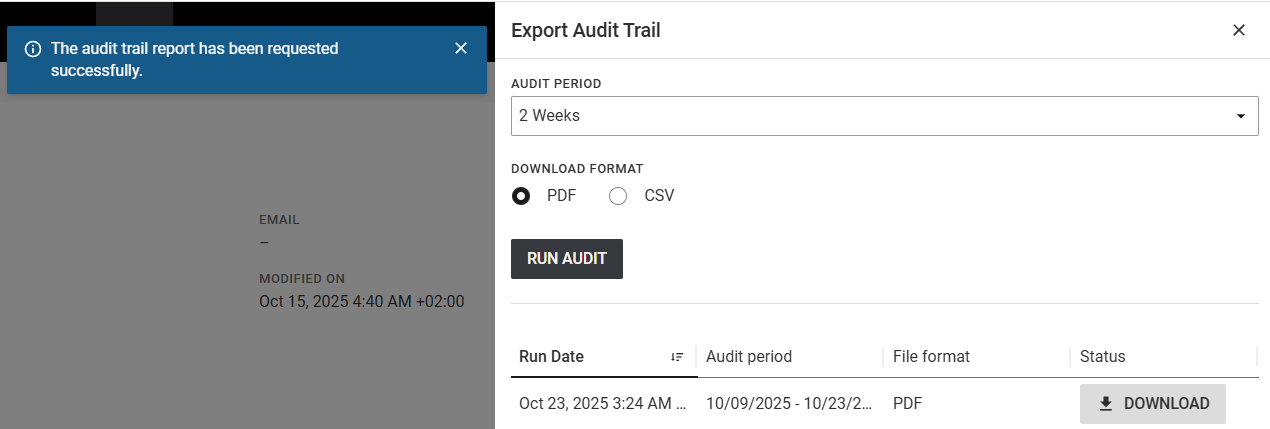Click the notification message text
The width and height of the screenshot is (1270, 429).
point(195,59)
